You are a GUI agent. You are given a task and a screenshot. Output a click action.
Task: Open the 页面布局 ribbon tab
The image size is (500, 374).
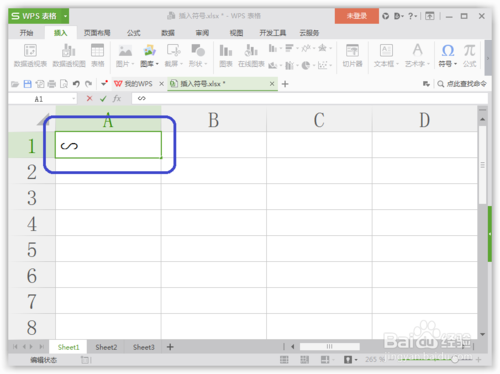[97, 33]
